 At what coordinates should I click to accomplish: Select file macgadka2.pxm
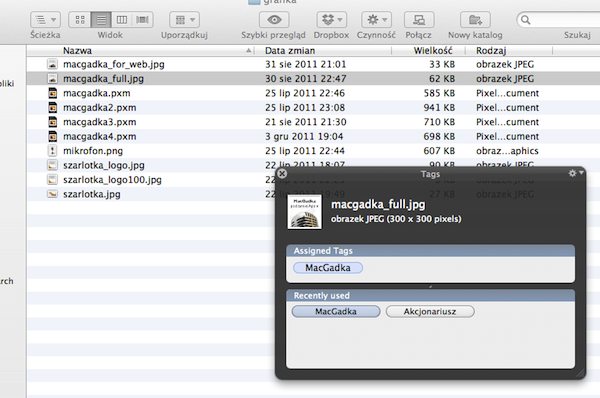99,108
